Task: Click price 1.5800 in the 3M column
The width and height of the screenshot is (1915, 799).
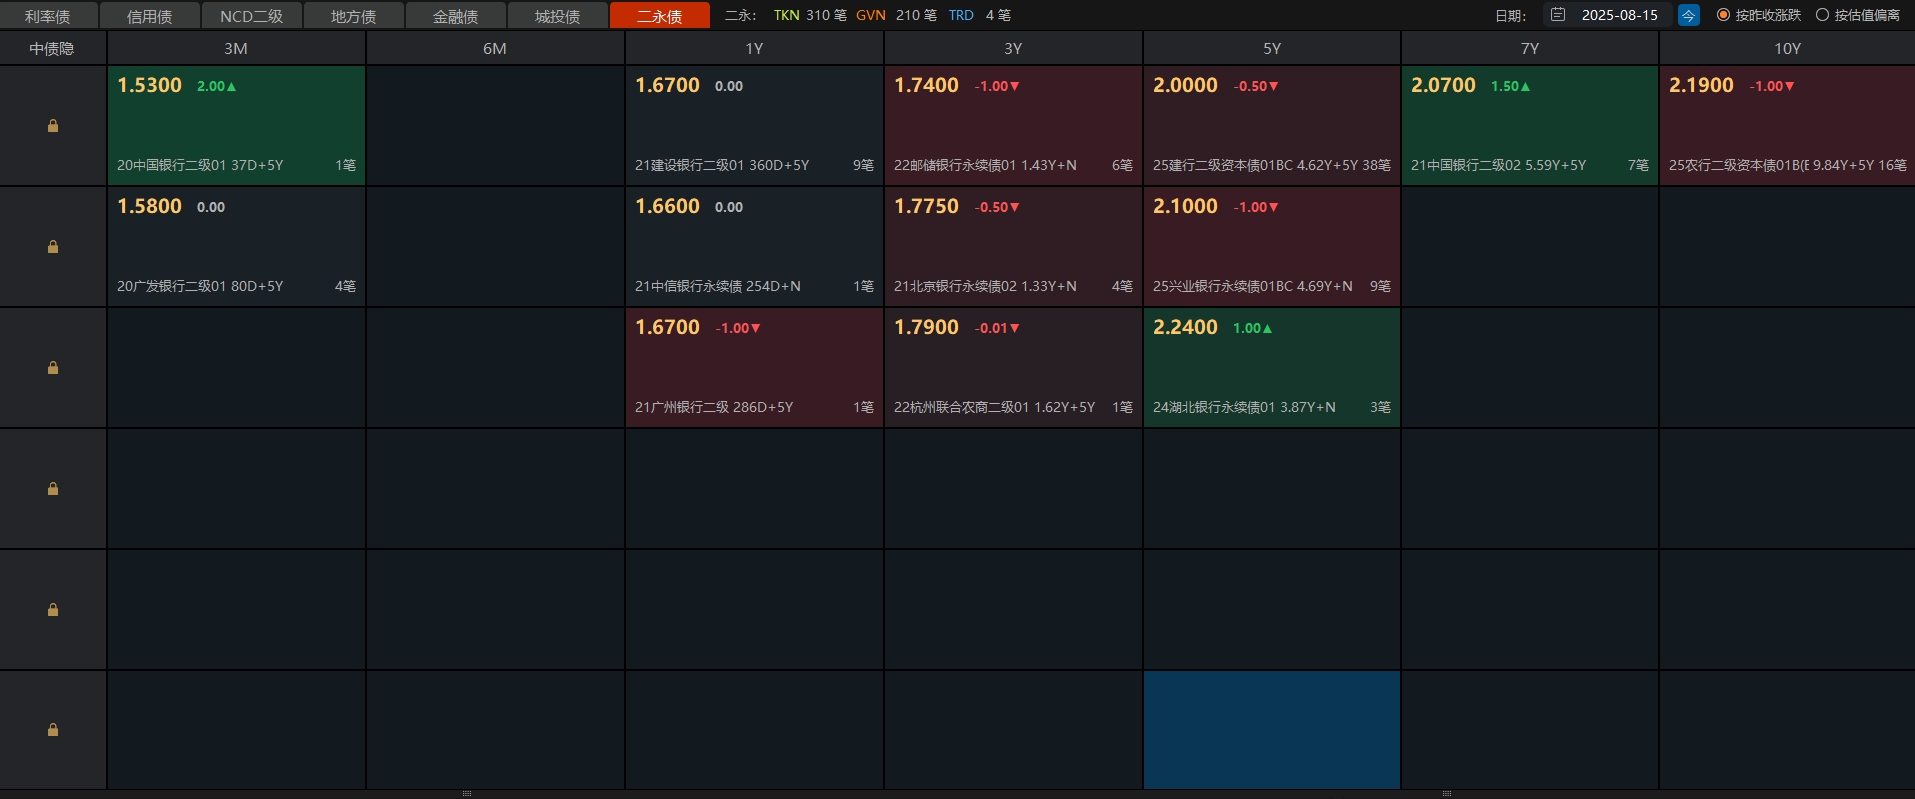Action: pyautogui.click(x=150, y=207)
